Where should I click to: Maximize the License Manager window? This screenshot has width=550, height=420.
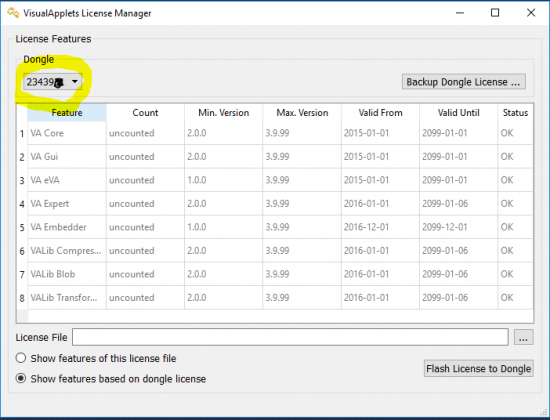(495, 13)
